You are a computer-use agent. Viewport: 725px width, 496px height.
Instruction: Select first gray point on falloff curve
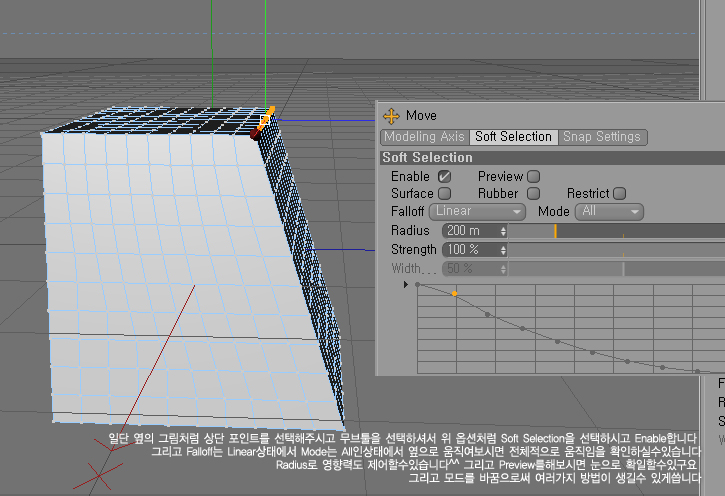418,285
